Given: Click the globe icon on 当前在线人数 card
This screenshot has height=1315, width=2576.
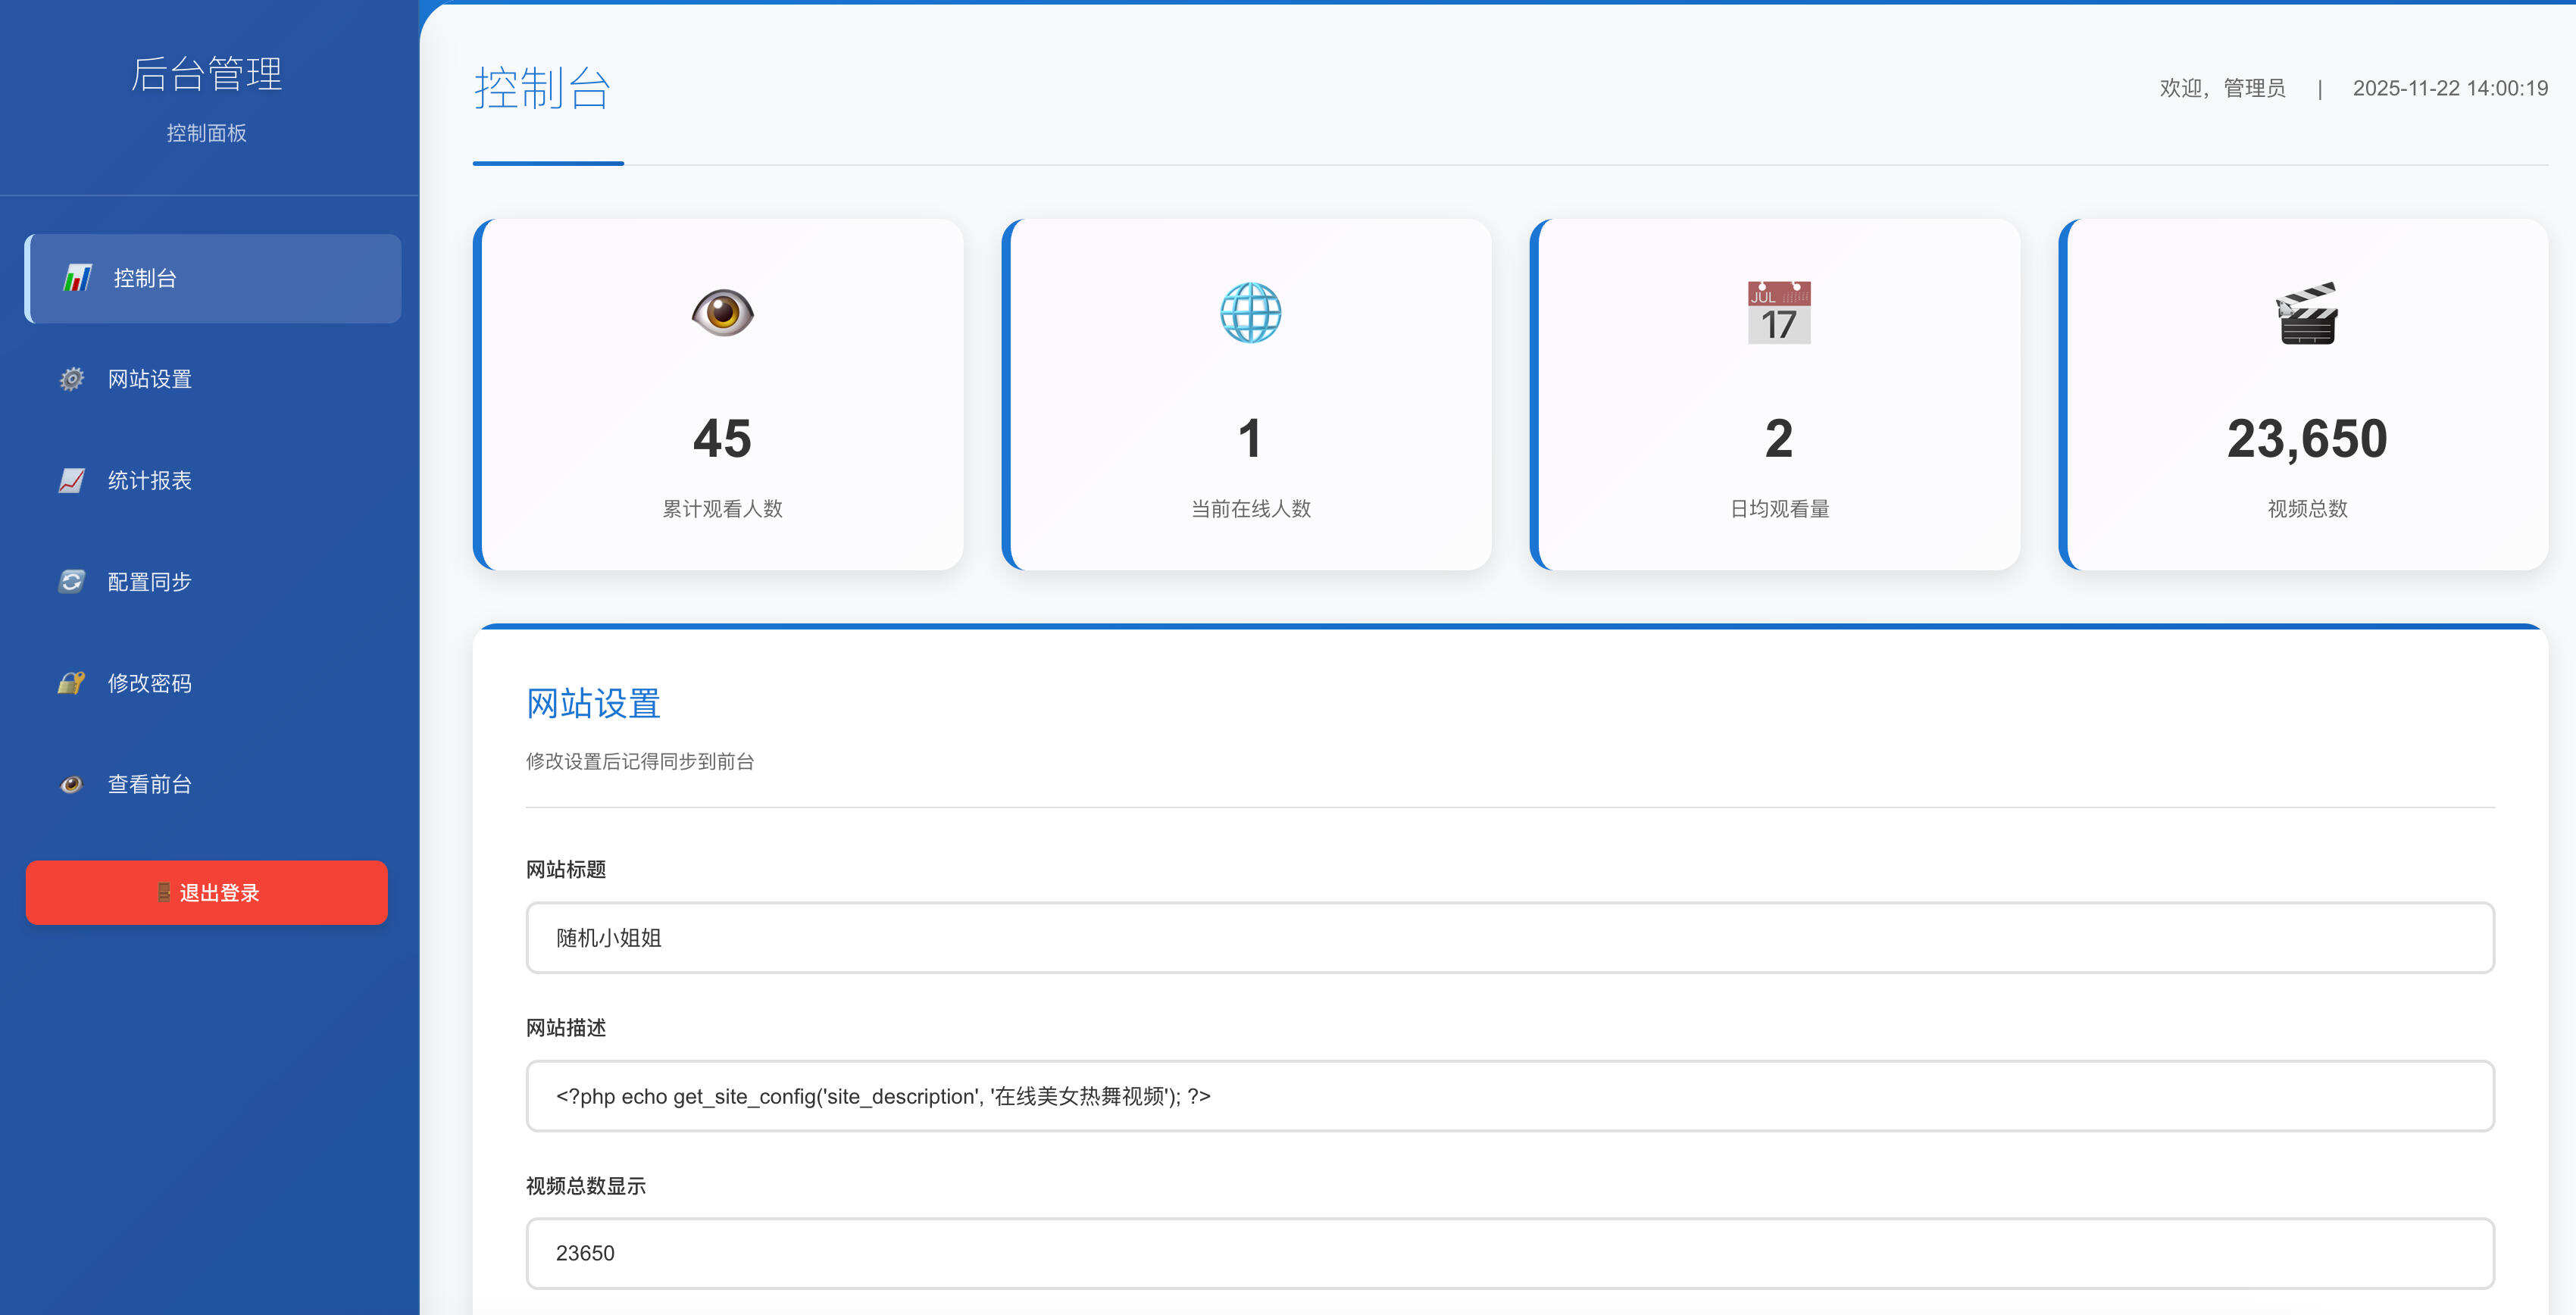Looking at the screenshot, I should 1250,313.
